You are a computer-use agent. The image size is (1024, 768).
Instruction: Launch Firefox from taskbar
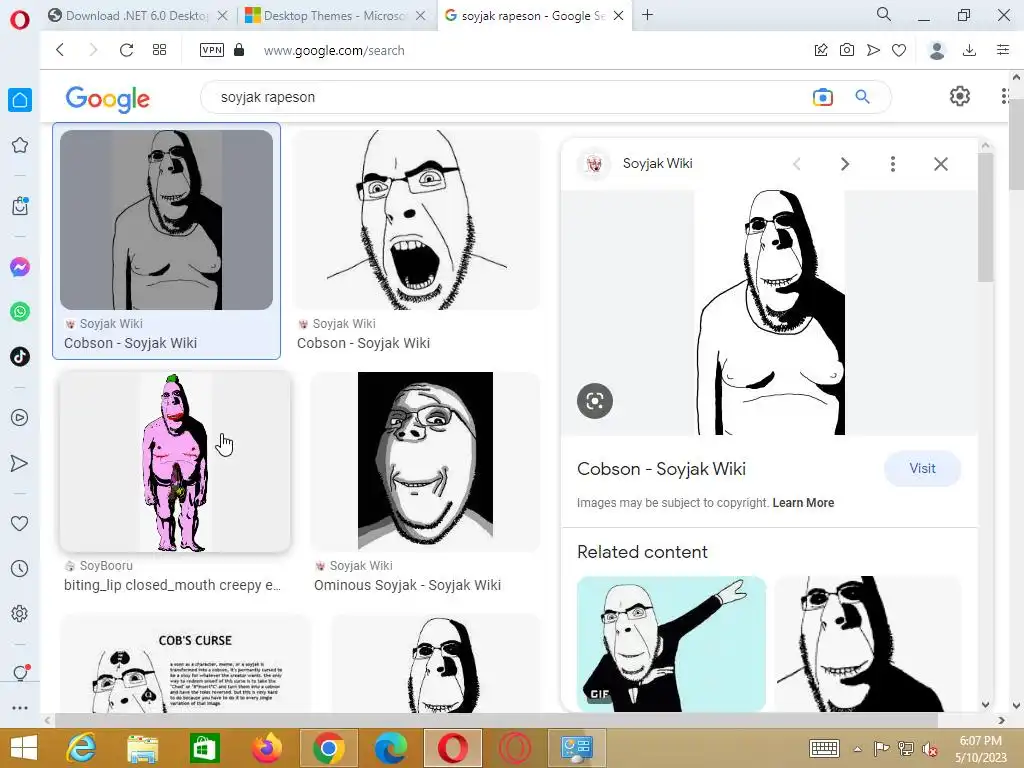tap(266, 748)
